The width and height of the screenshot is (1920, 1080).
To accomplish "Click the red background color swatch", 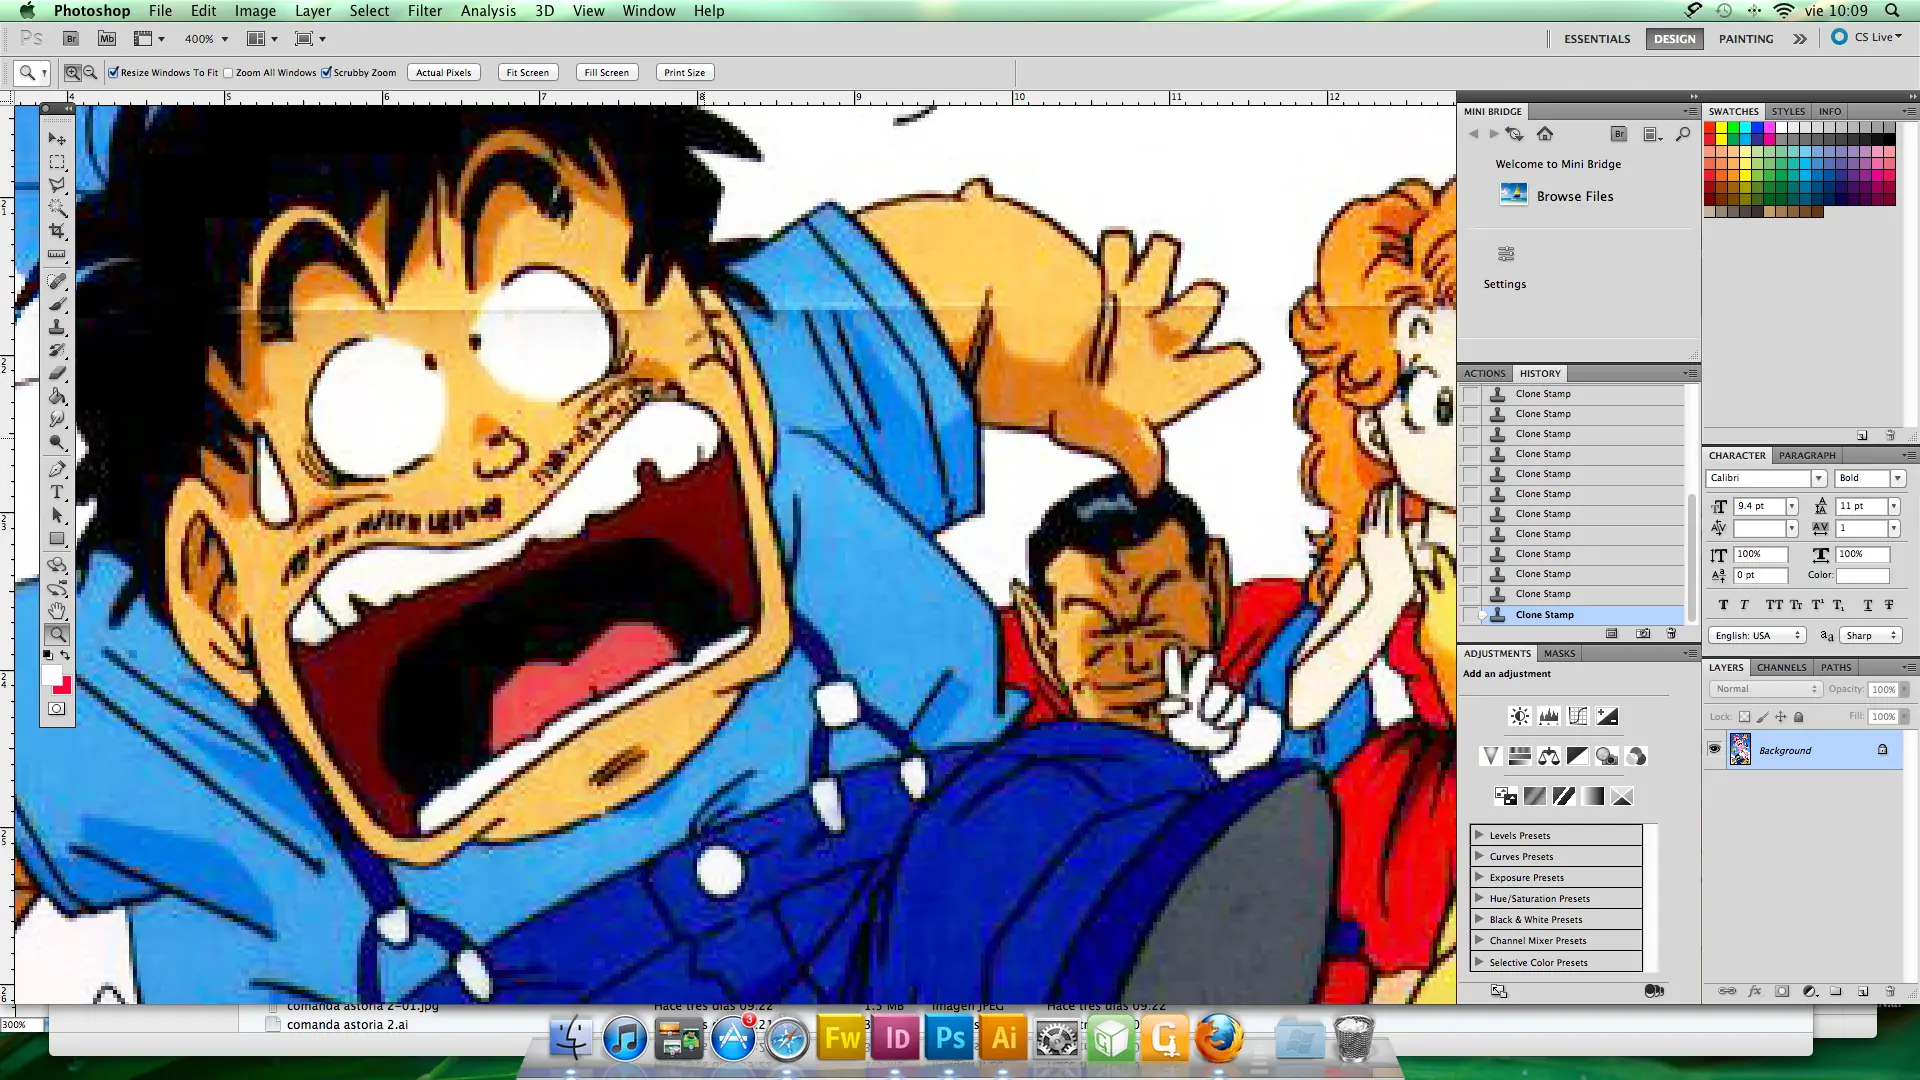I will click(64, 687).
